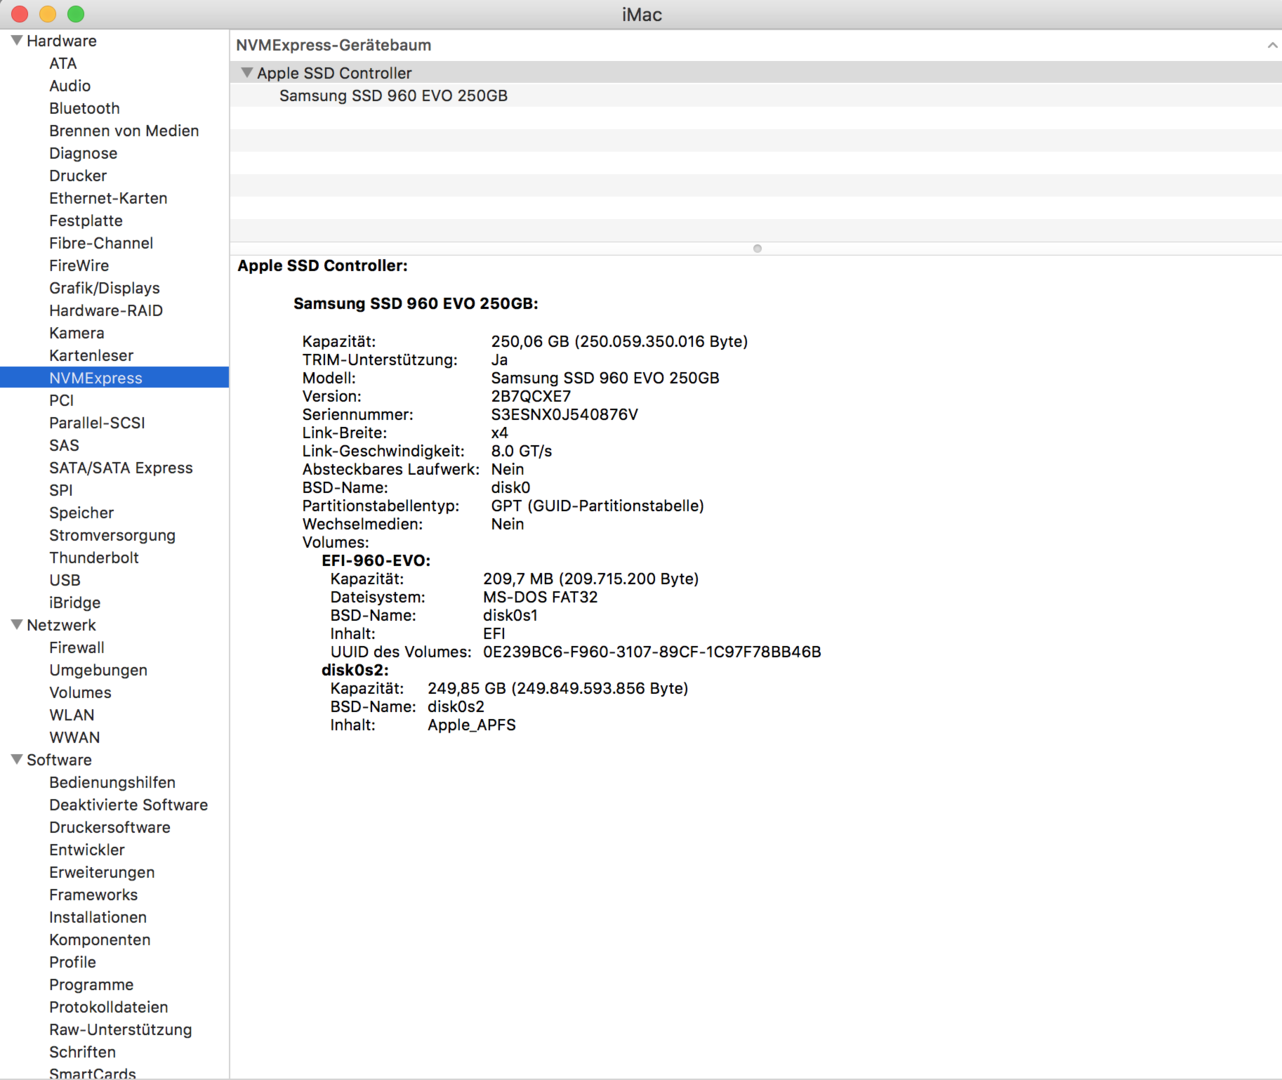The image size is (1282, 1080).
Task: Open the PCI hardware category
Action: point(61,400)
